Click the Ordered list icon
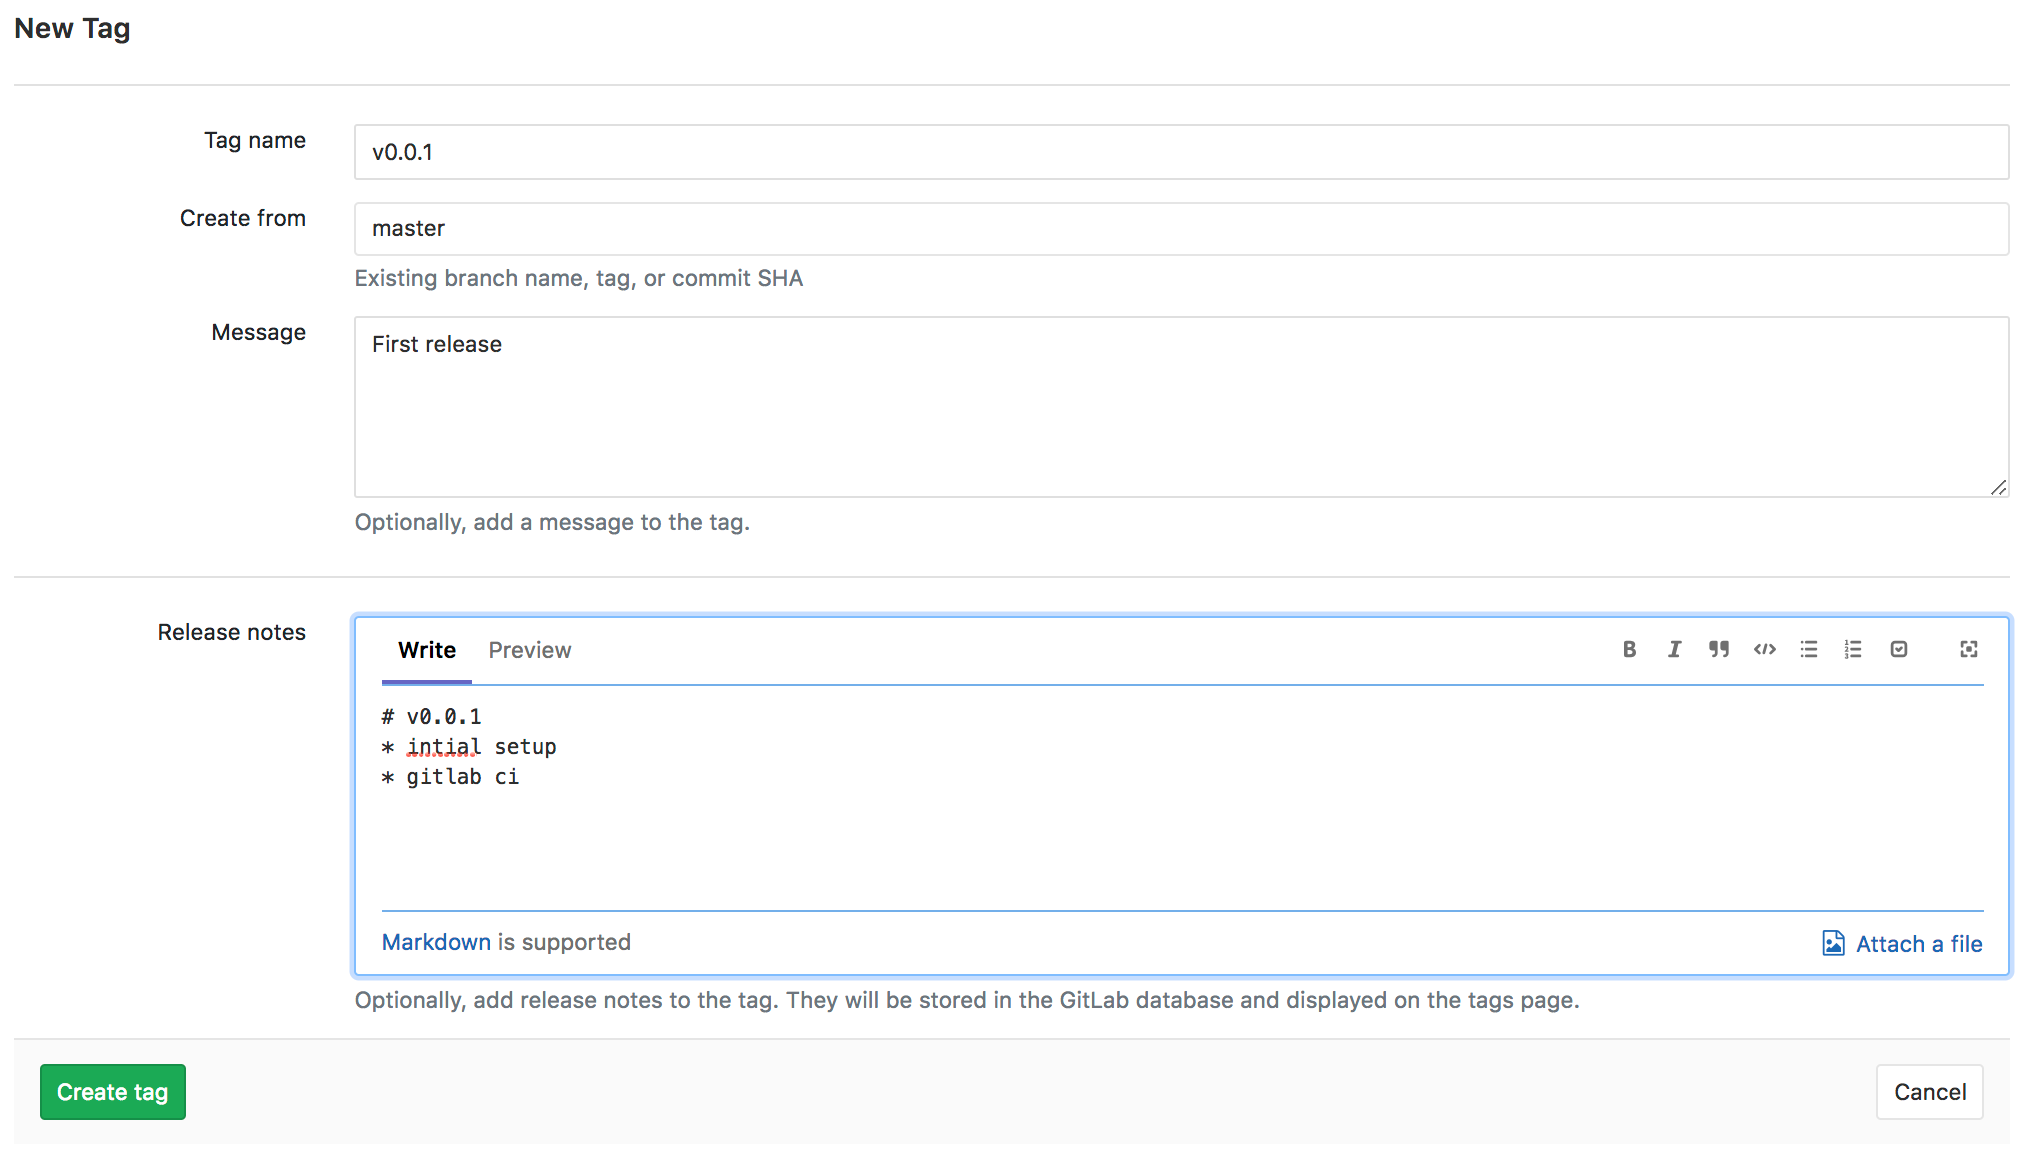Image resolution: width=2030 pixels, height=1162 pixels. (x=1852, y=649)
